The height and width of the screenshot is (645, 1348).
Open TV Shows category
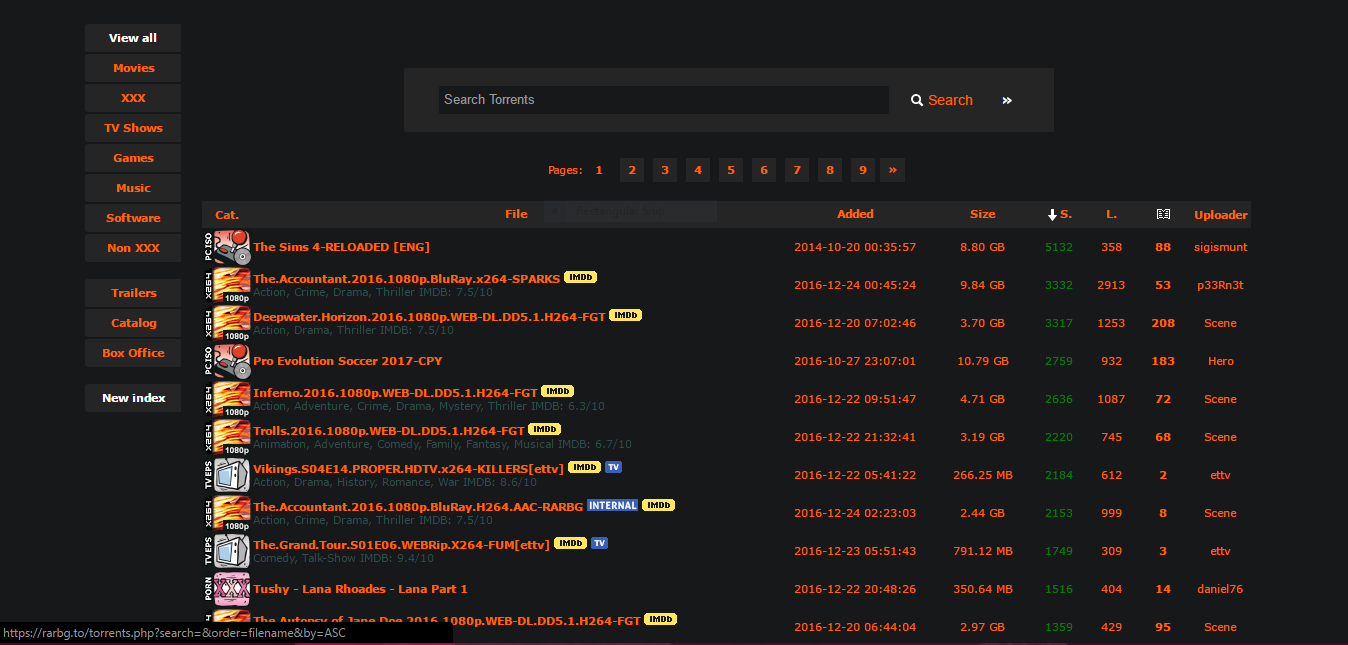(x=133, y=128)
